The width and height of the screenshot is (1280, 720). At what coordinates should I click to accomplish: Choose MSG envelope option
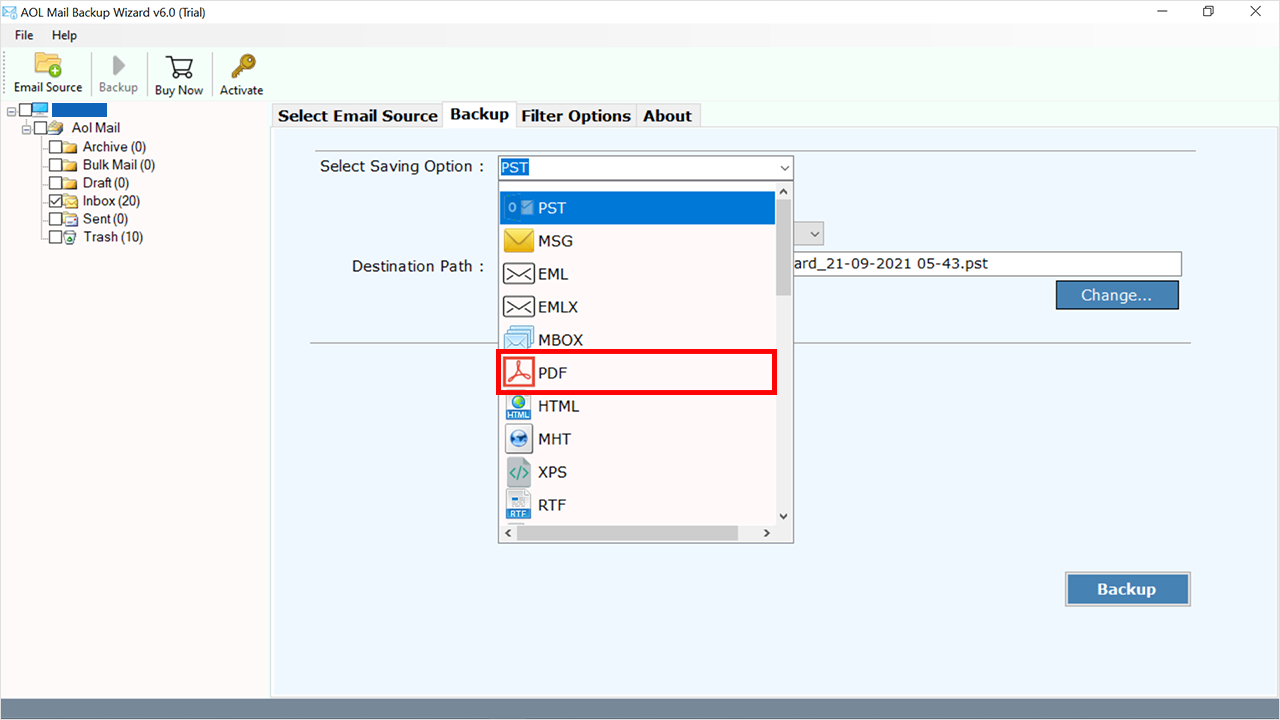coord(637,241)
